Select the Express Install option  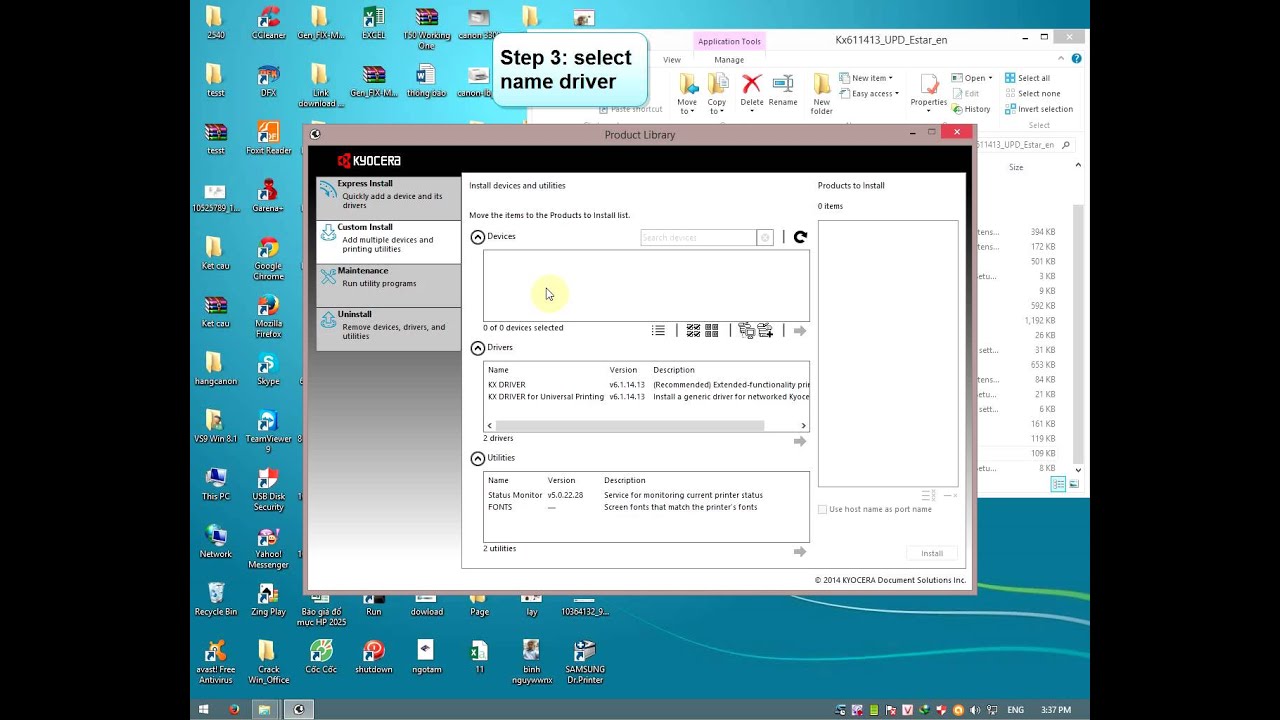tap(389, 196)
